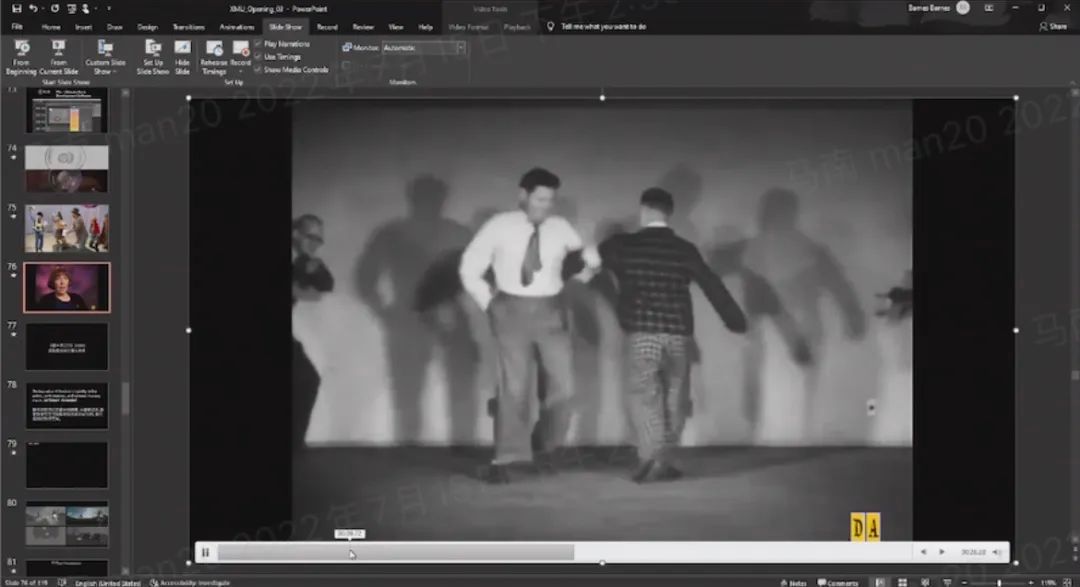Pause the video with the pause button

pyautogui.click(x=205, y=552)
